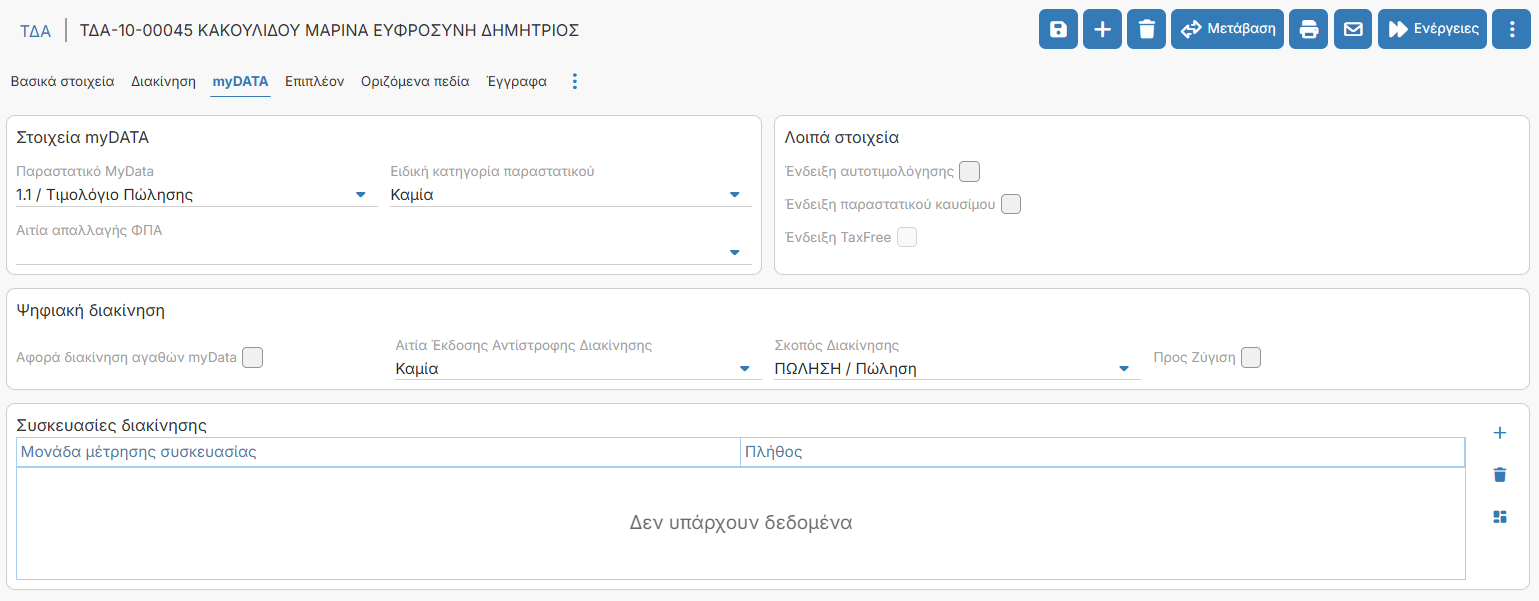Viewport: 1539px width, 601px height.
Task: Print the document with the printer icon
Action: coord(1309,29)
